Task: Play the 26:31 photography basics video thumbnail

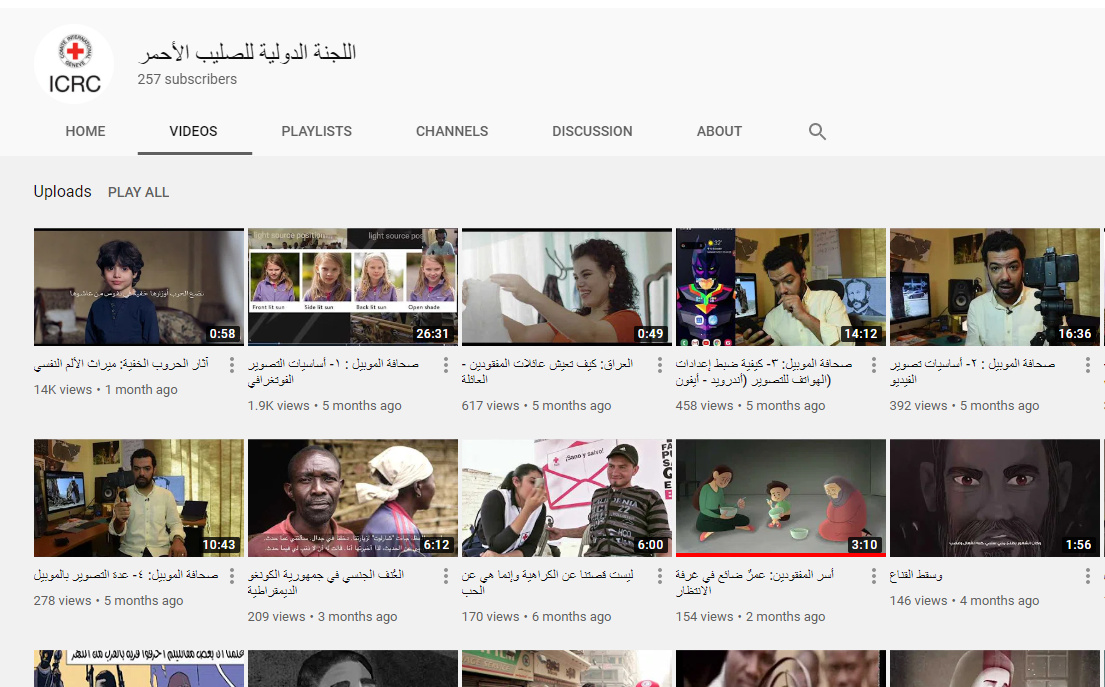Action: [352, 286]
